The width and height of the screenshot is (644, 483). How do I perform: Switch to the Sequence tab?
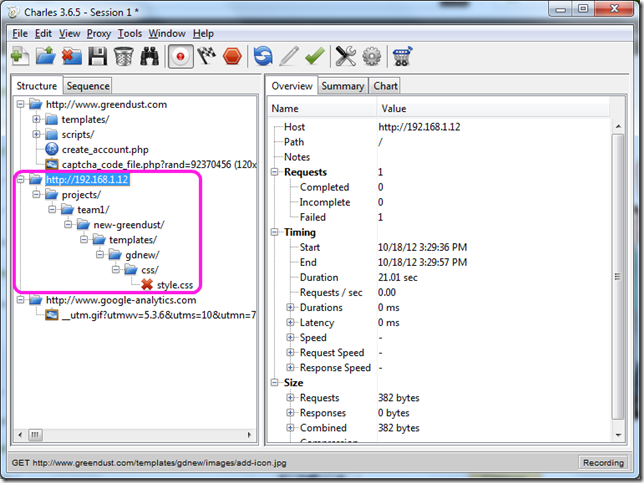(88, 86)
